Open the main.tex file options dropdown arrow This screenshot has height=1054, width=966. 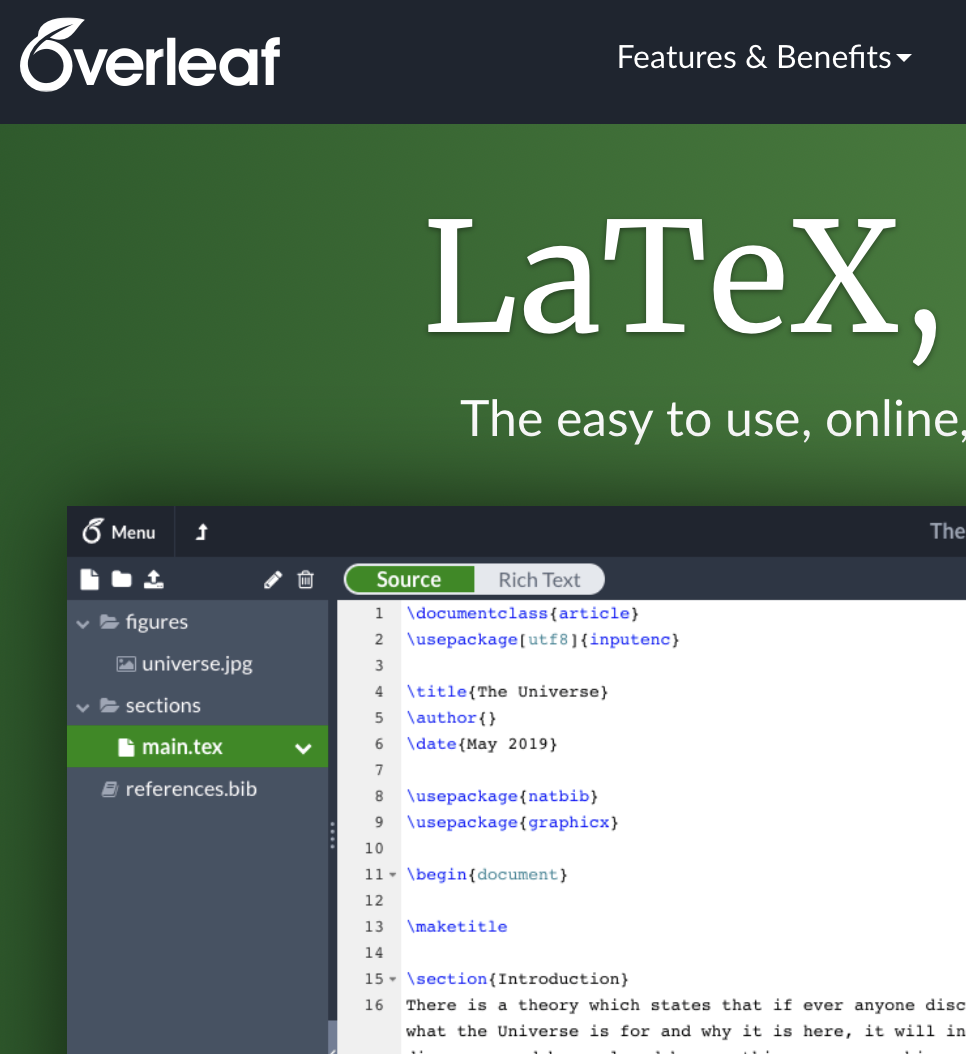303,748
